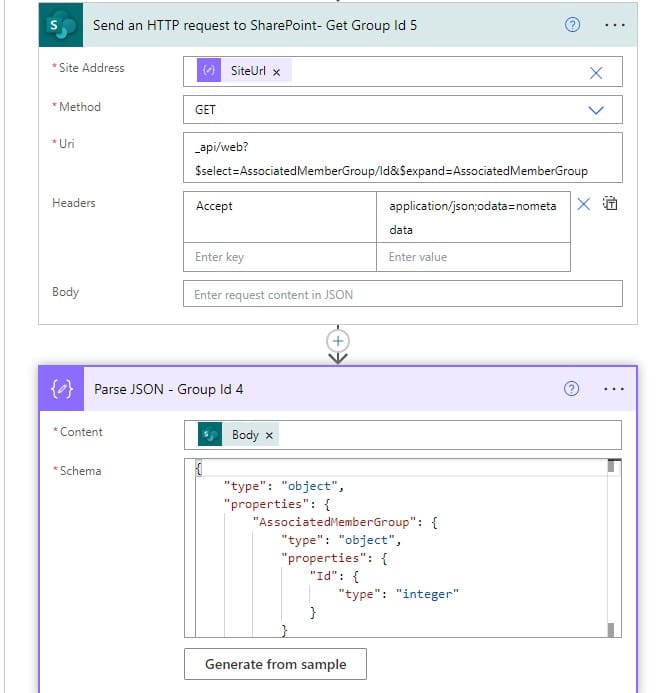Click the Parse JSON action icon

pos(61,389)
